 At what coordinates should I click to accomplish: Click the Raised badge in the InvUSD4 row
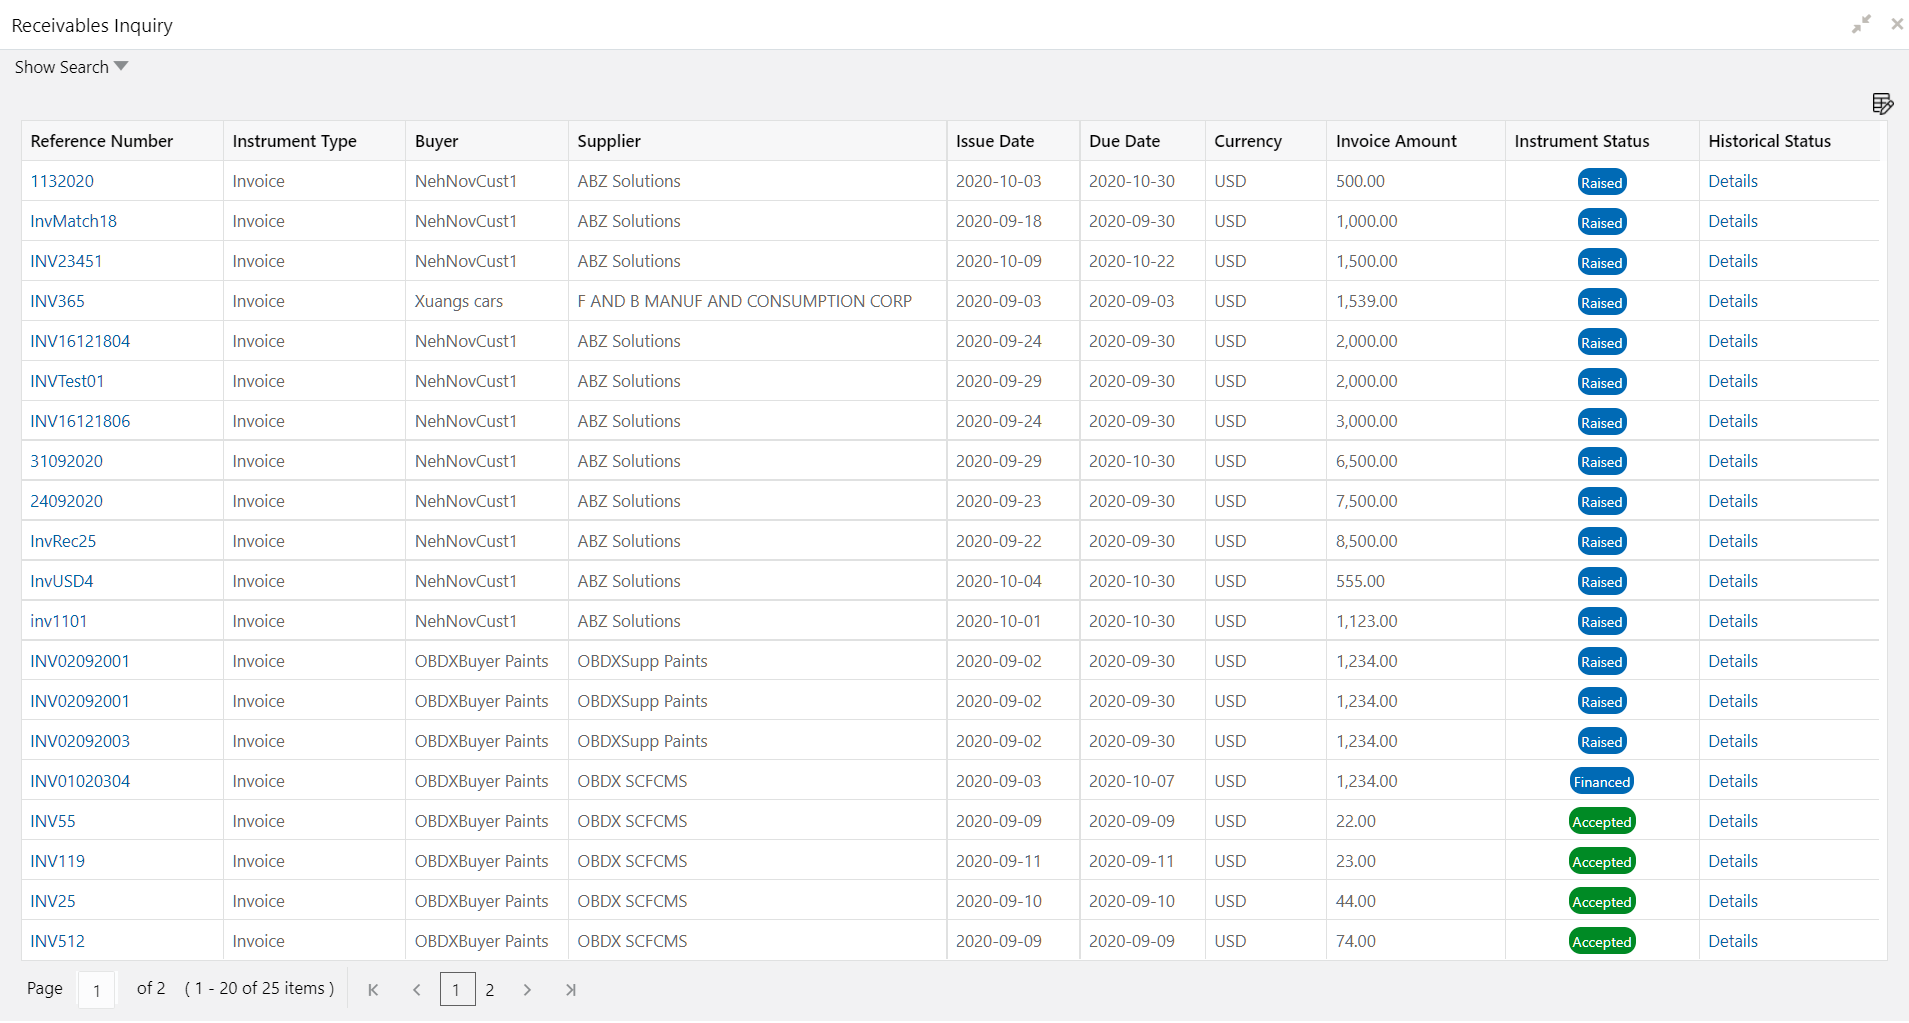tap(1602, 582)
